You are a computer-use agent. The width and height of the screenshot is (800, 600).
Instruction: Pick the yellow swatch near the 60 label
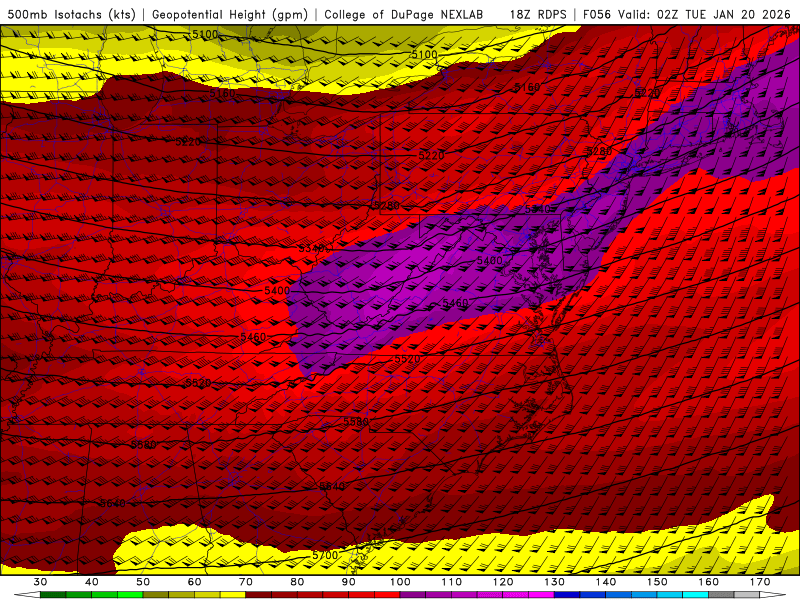pyautogui.click(x=207, y=595)
